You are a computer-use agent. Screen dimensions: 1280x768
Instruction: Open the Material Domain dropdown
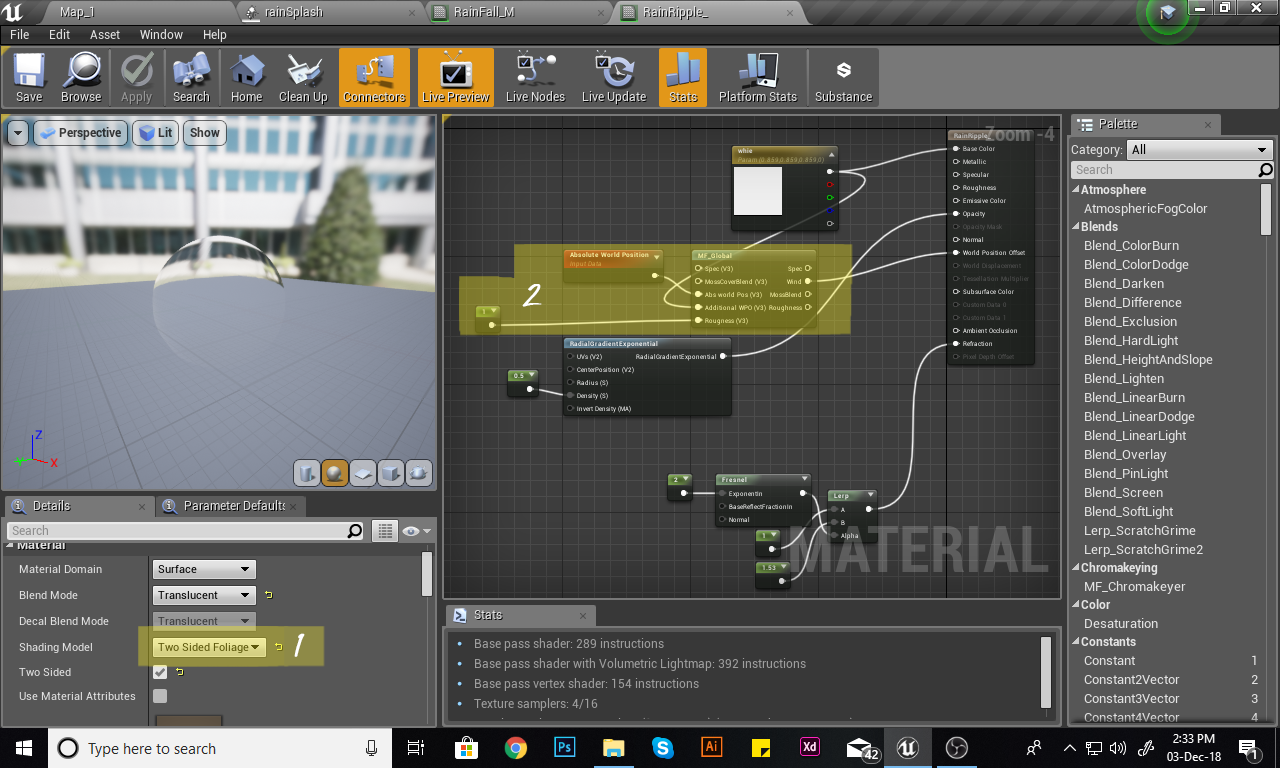(x=205, y=569)
